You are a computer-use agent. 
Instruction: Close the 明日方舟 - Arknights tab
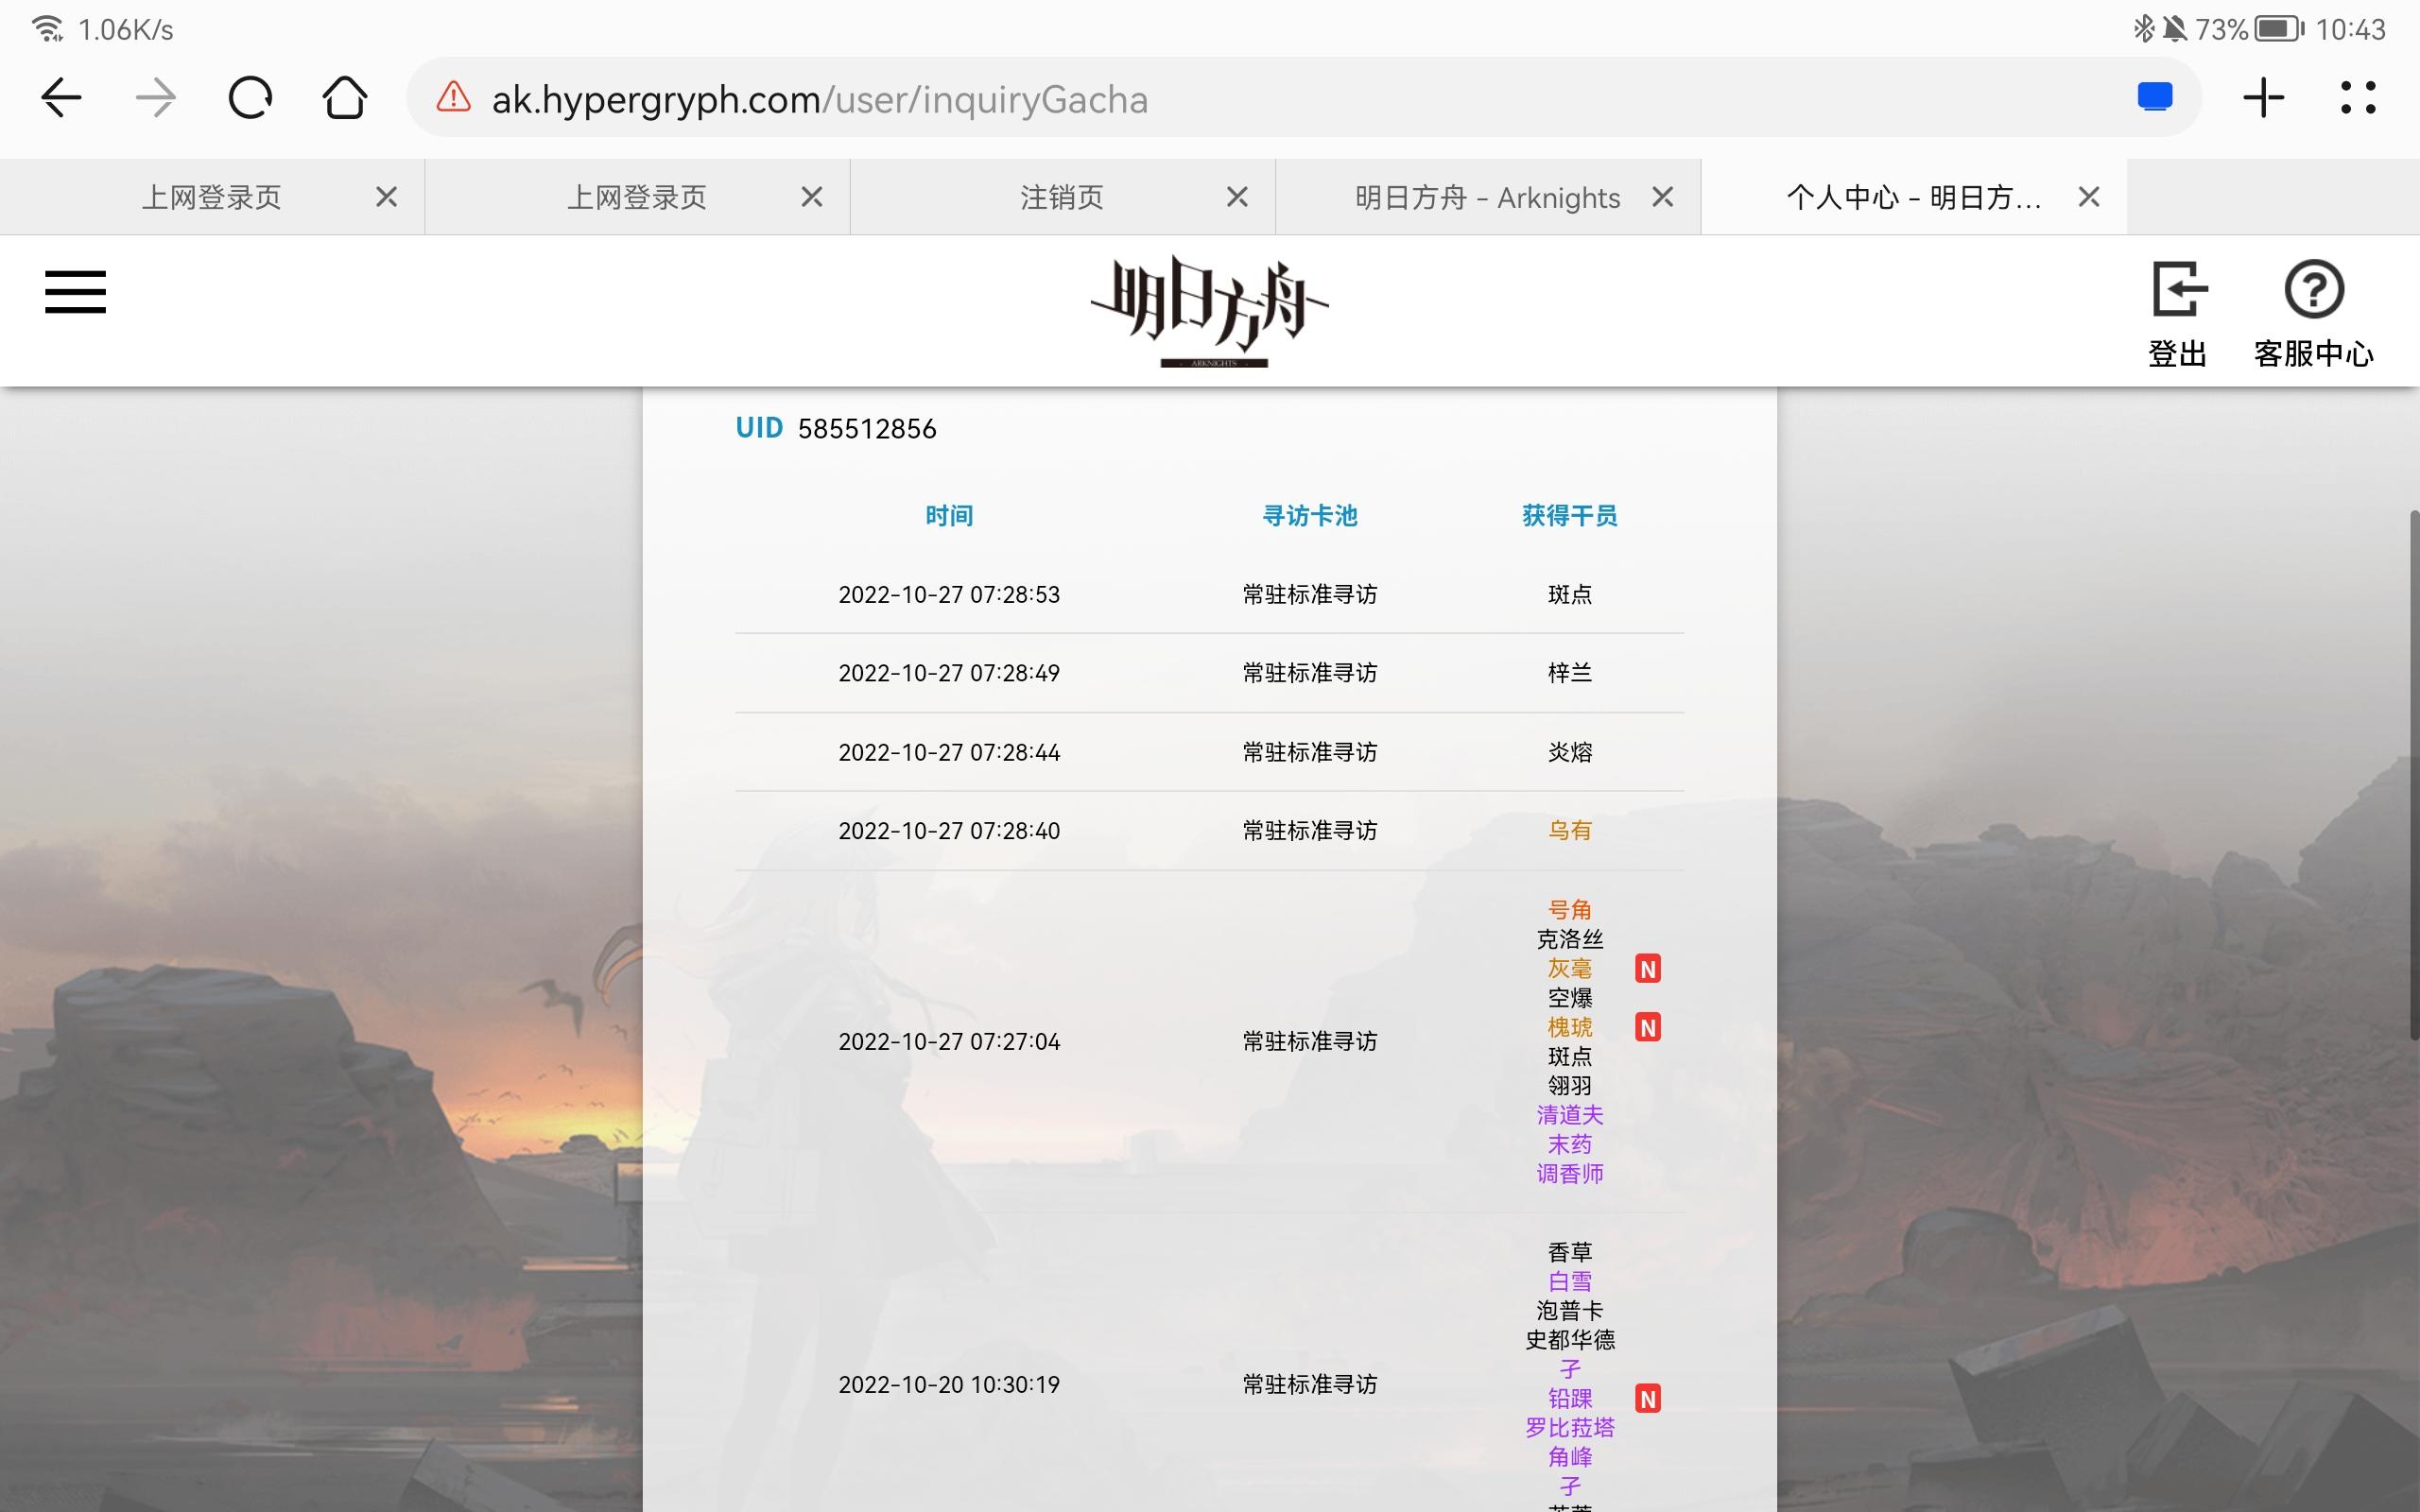(1663, 197)
